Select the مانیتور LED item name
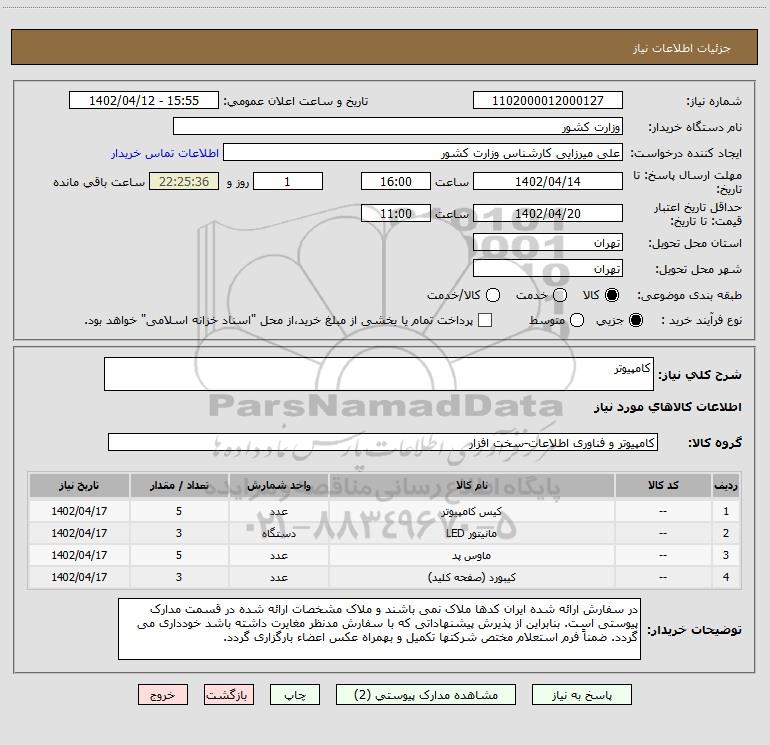 point(471,533)
